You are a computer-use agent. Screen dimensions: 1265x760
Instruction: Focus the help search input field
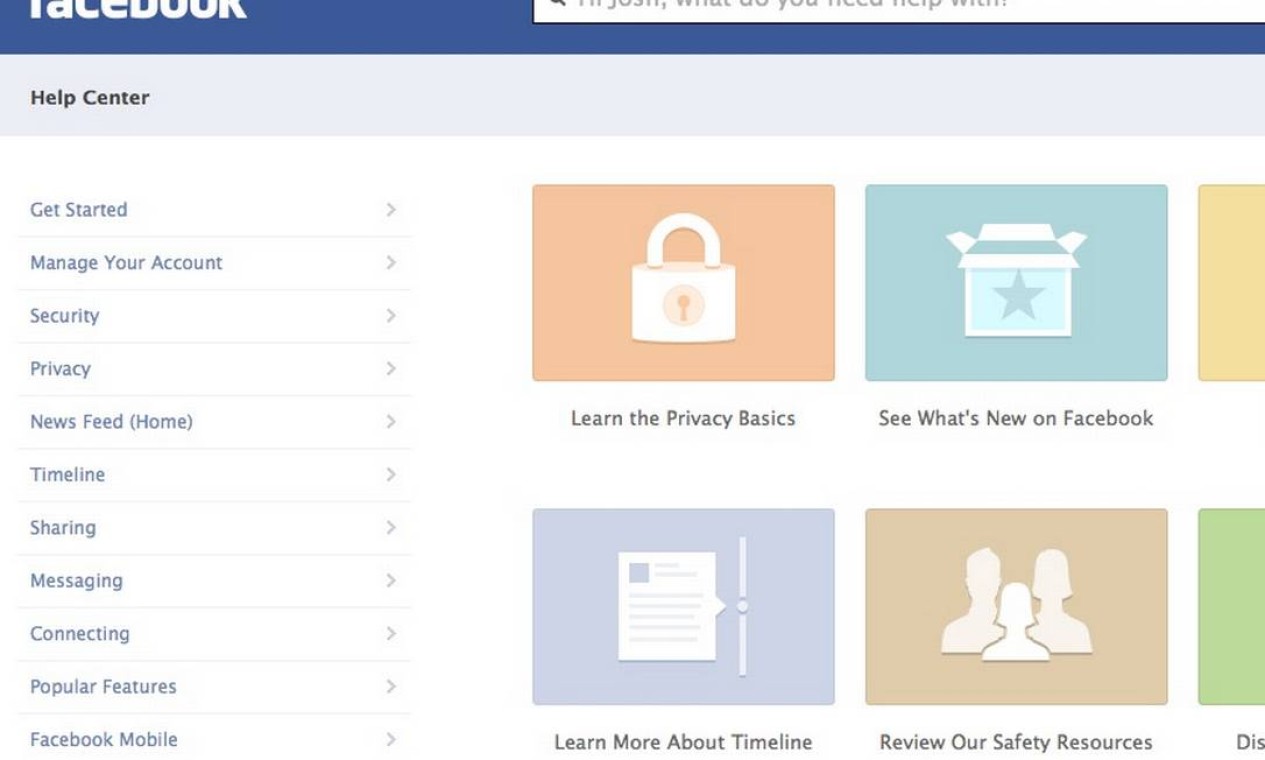pos(900,6)
